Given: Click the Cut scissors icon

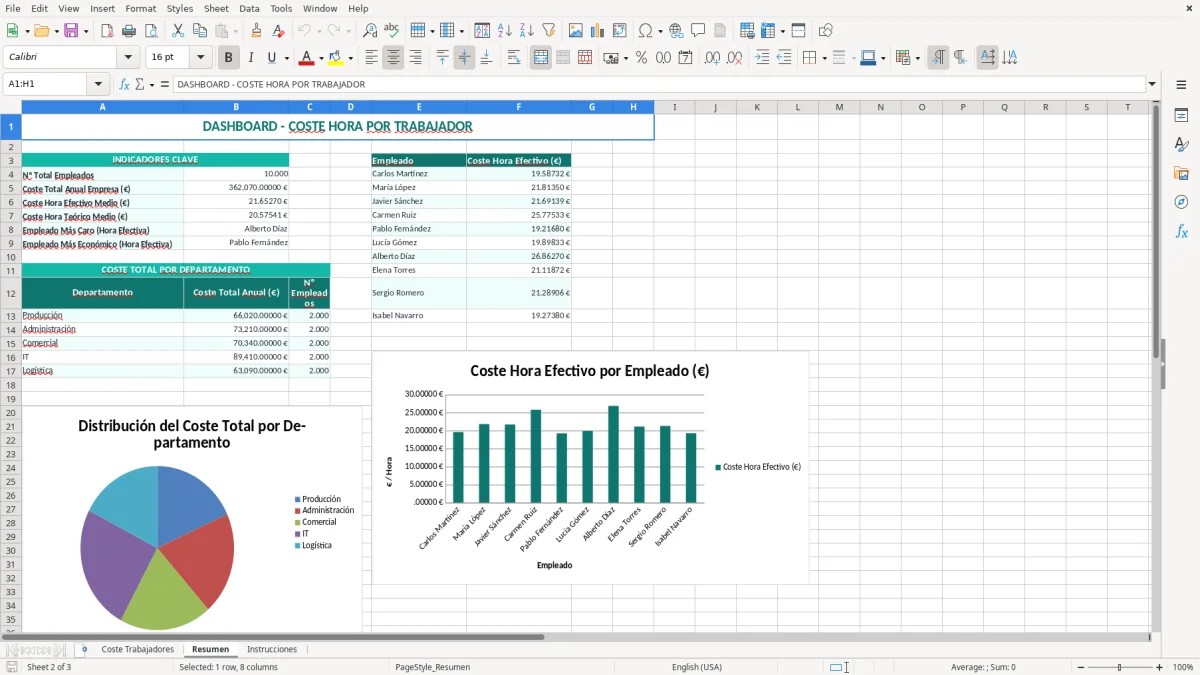Looking at the screenshot, I should [178, 31].
